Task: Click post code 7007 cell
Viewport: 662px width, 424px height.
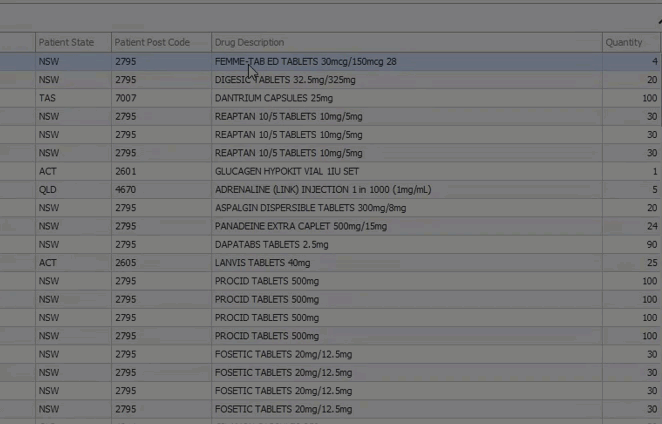Action: click(161, 98)
